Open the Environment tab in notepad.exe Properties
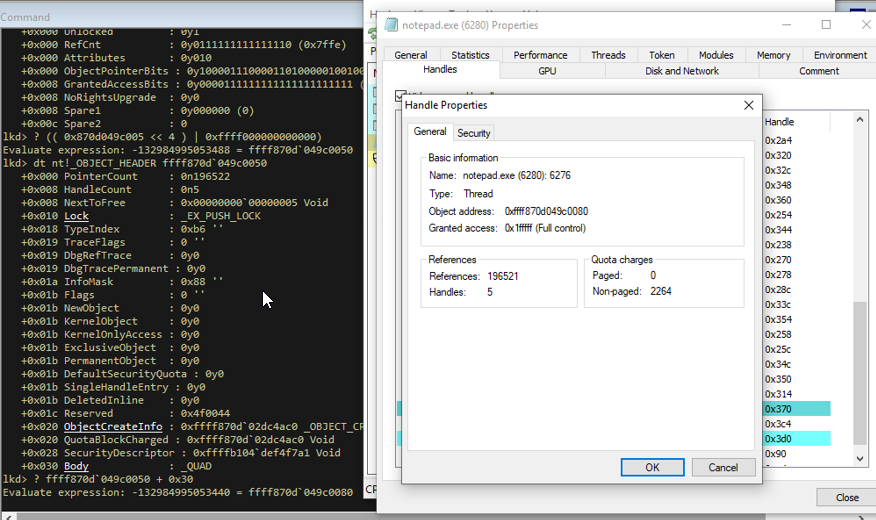Image resolution: width=876 pixels, height=520 pixels. pyautogui.click(x=840, y=55)
